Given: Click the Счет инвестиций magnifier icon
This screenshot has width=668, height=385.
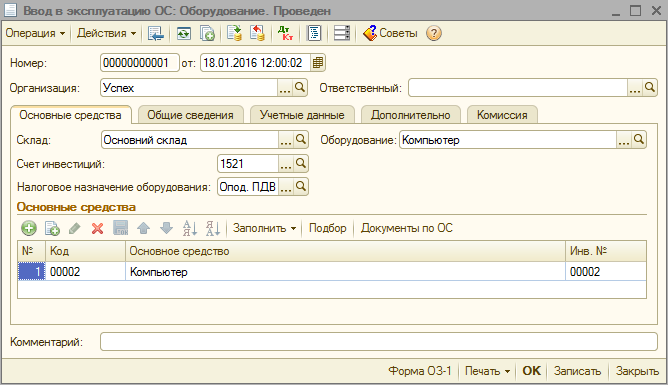Looking at the screenshot, I should tap(301, 164).
